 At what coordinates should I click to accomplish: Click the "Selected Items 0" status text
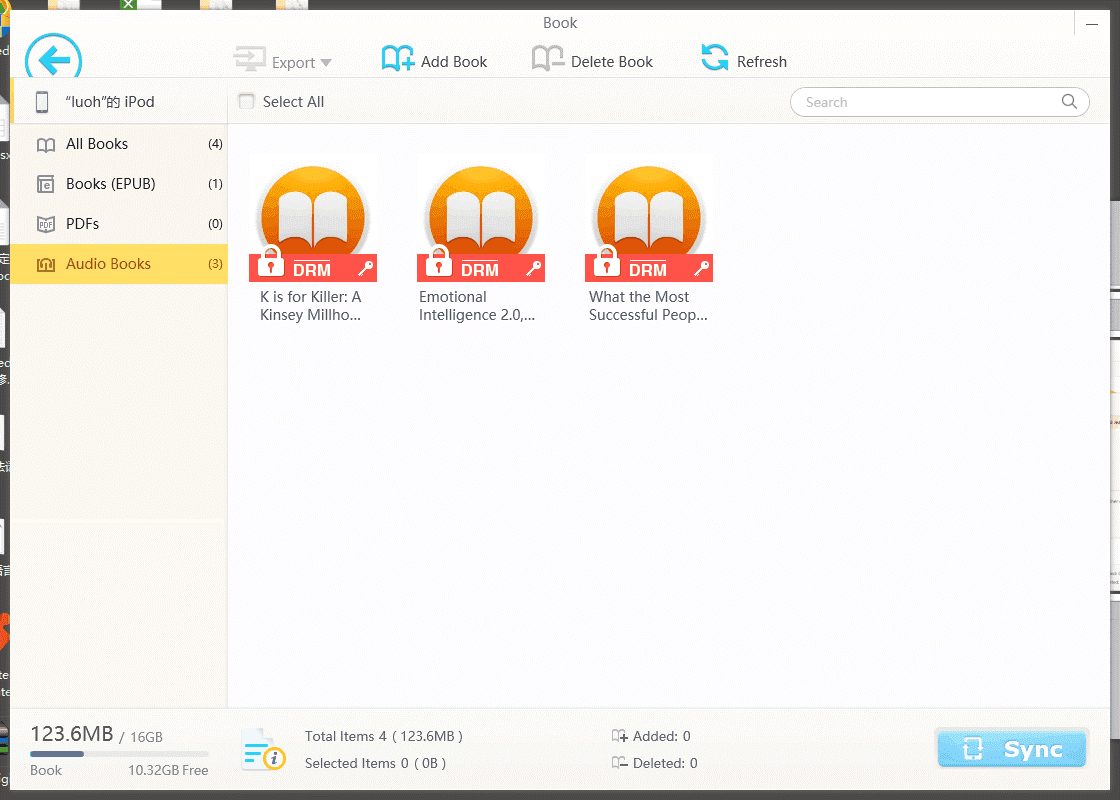pos(376,764)
